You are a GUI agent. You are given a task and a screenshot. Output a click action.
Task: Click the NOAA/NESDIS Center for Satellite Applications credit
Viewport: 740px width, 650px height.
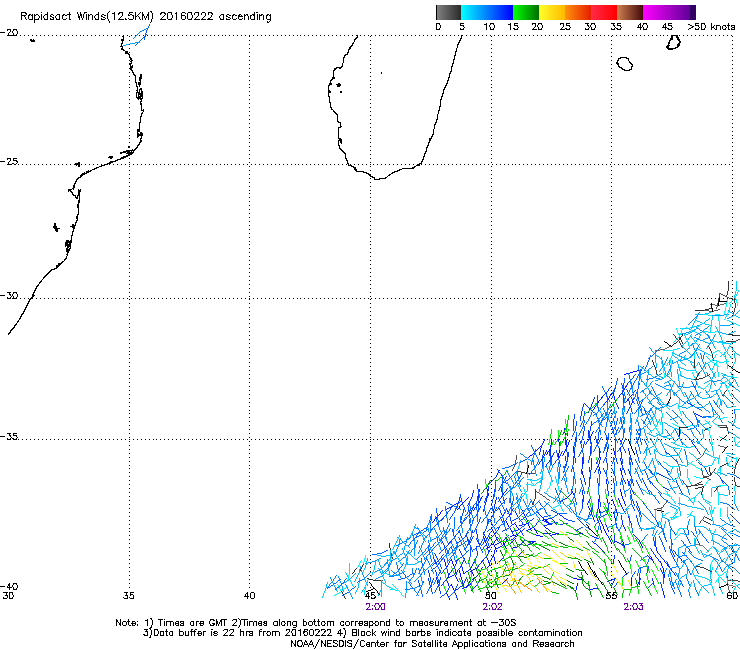[x=432, y=644]
